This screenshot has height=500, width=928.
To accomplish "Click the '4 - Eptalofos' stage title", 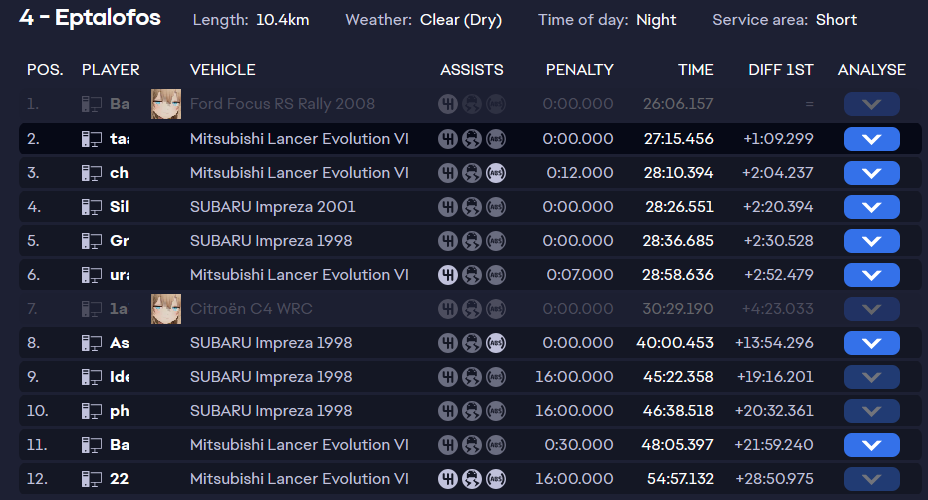I will 89,18.
